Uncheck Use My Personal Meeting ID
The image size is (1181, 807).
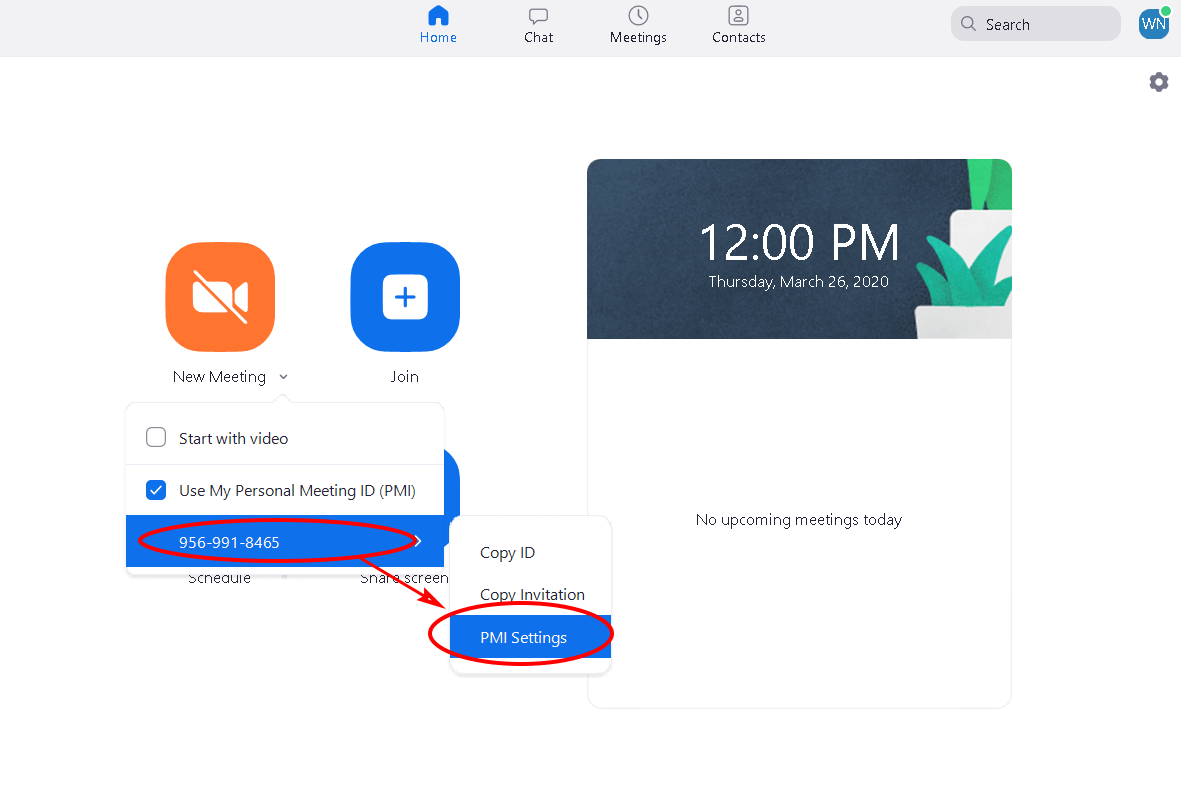click(x=156, y=490)
